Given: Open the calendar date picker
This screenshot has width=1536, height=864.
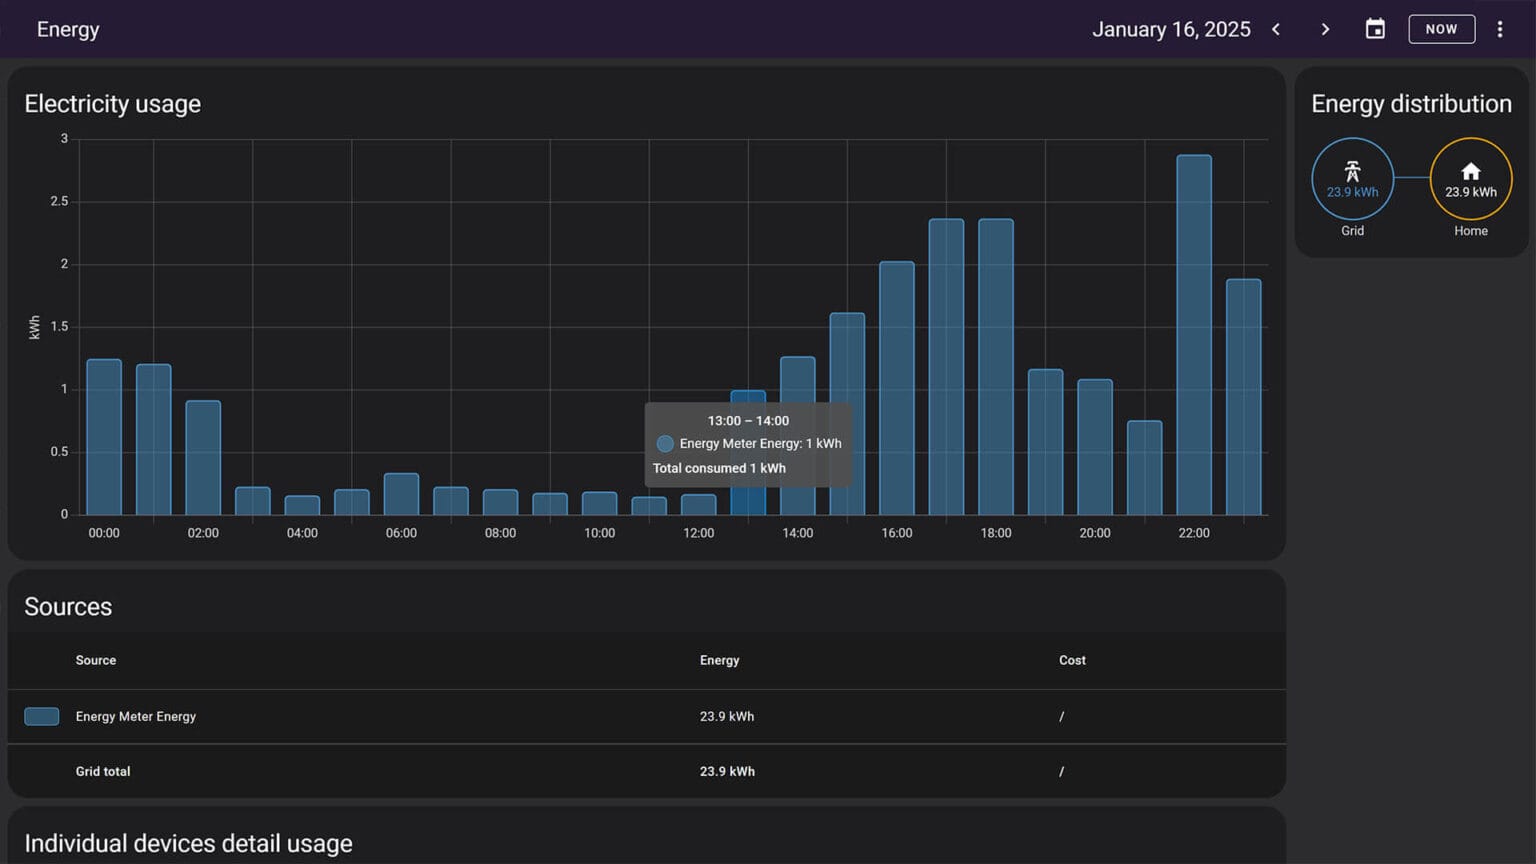Looking at the screenshot, I should point(1375,29).
